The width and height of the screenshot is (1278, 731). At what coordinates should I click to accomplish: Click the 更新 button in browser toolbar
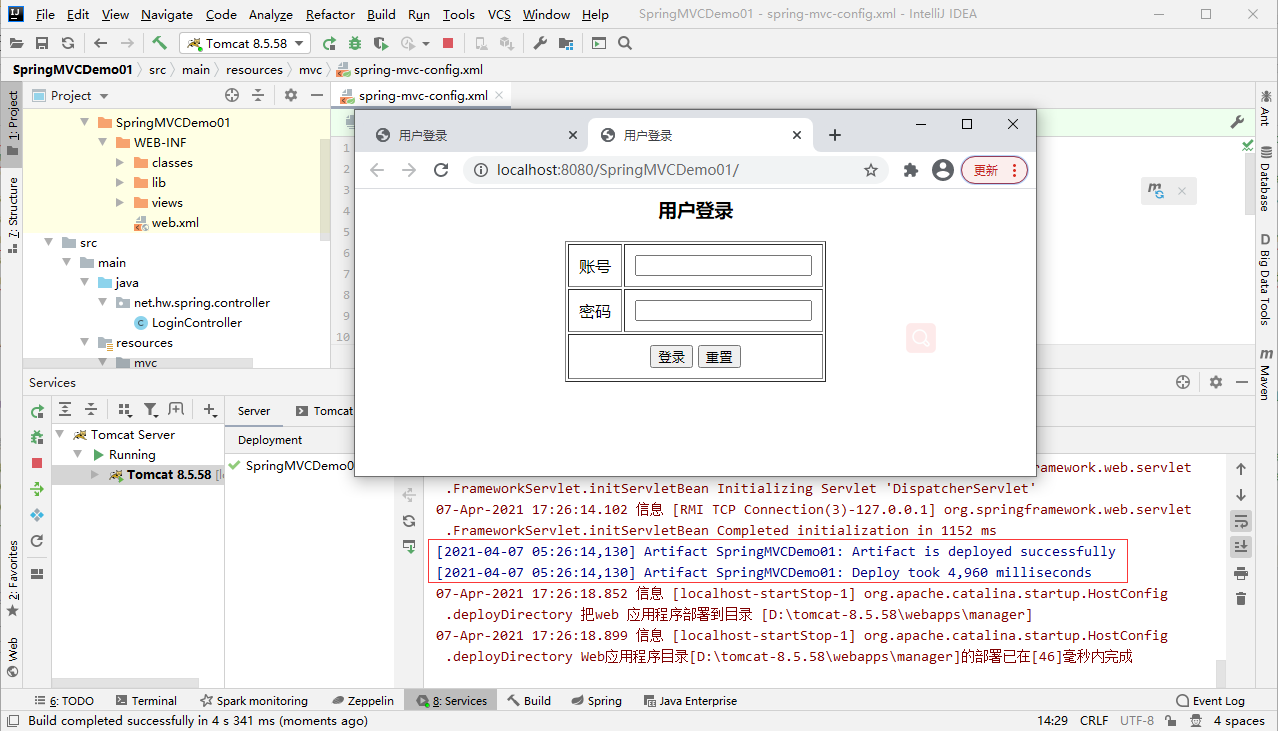994,170
